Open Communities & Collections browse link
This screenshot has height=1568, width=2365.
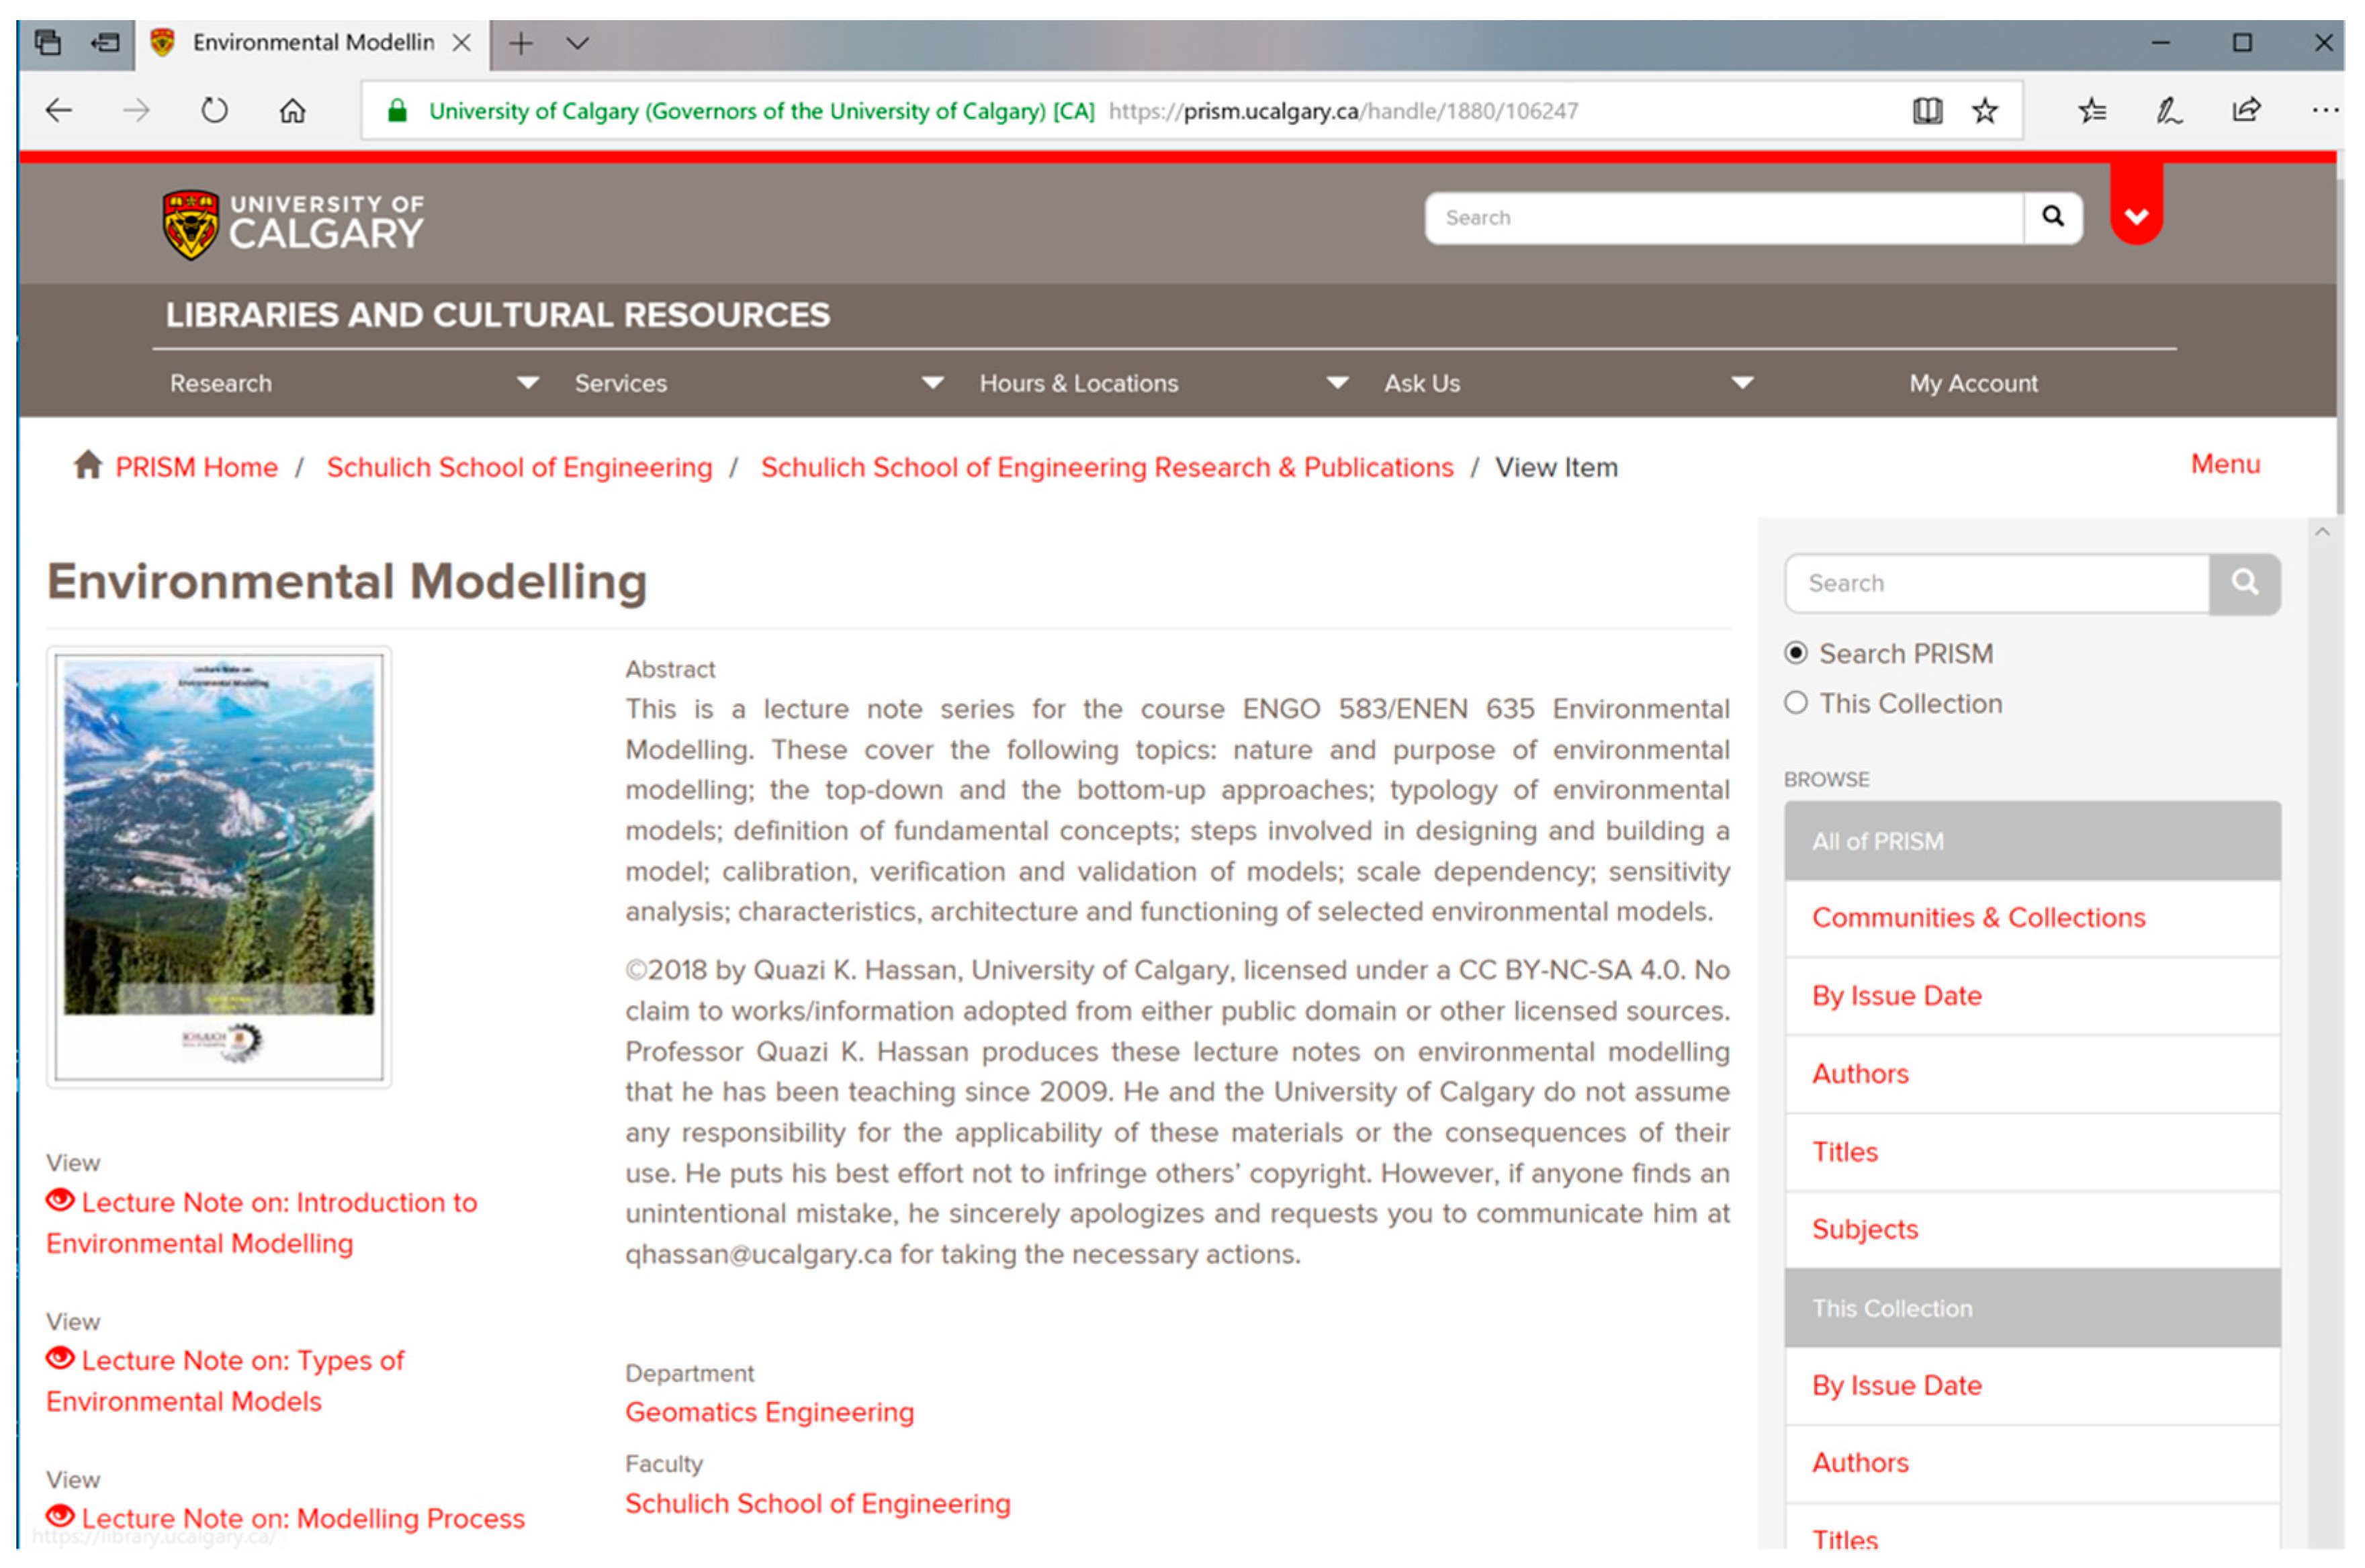pyautogui.click(x=1979, y=917)
